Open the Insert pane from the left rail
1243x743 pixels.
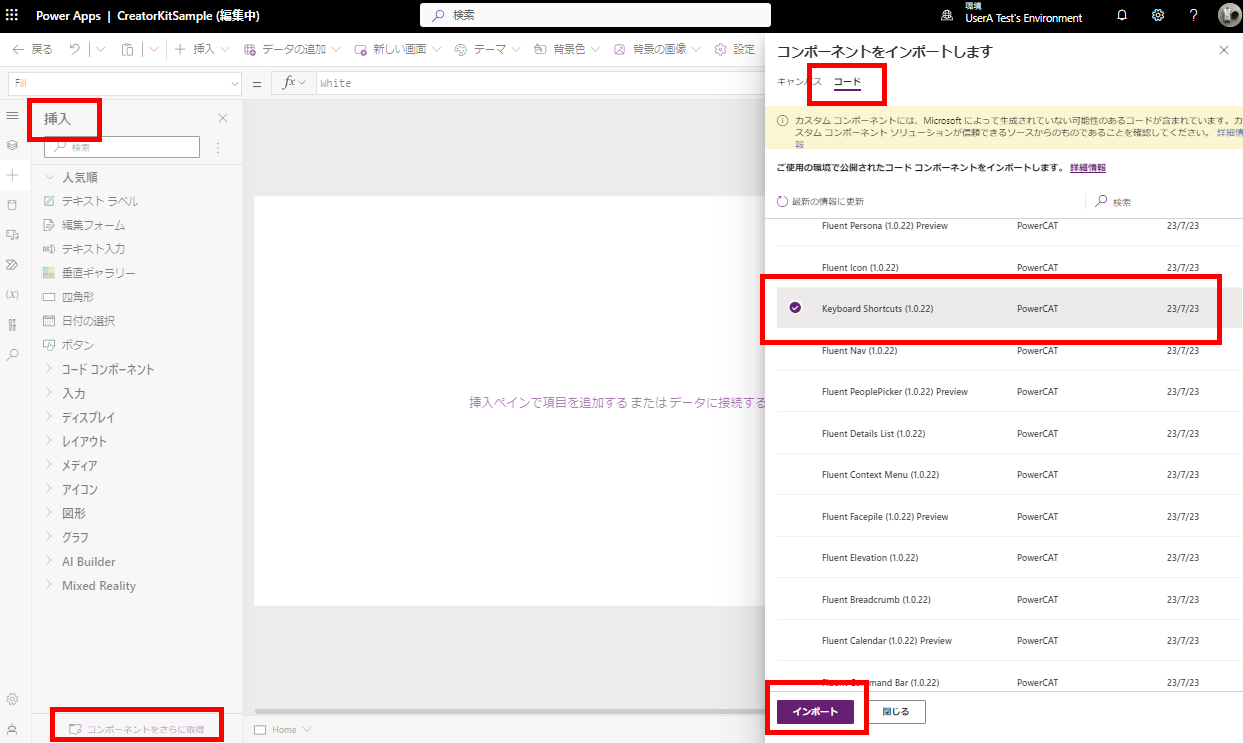coord(13,175)
